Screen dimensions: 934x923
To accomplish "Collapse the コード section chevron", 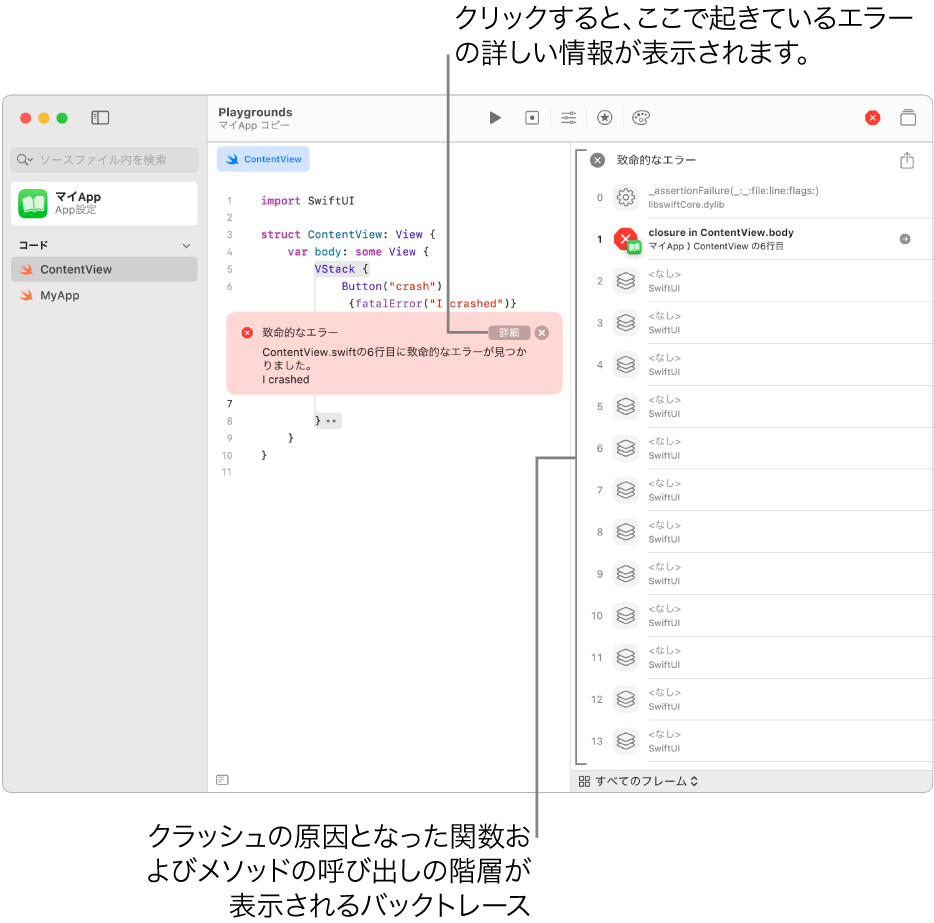I will (x=186, y=245).
